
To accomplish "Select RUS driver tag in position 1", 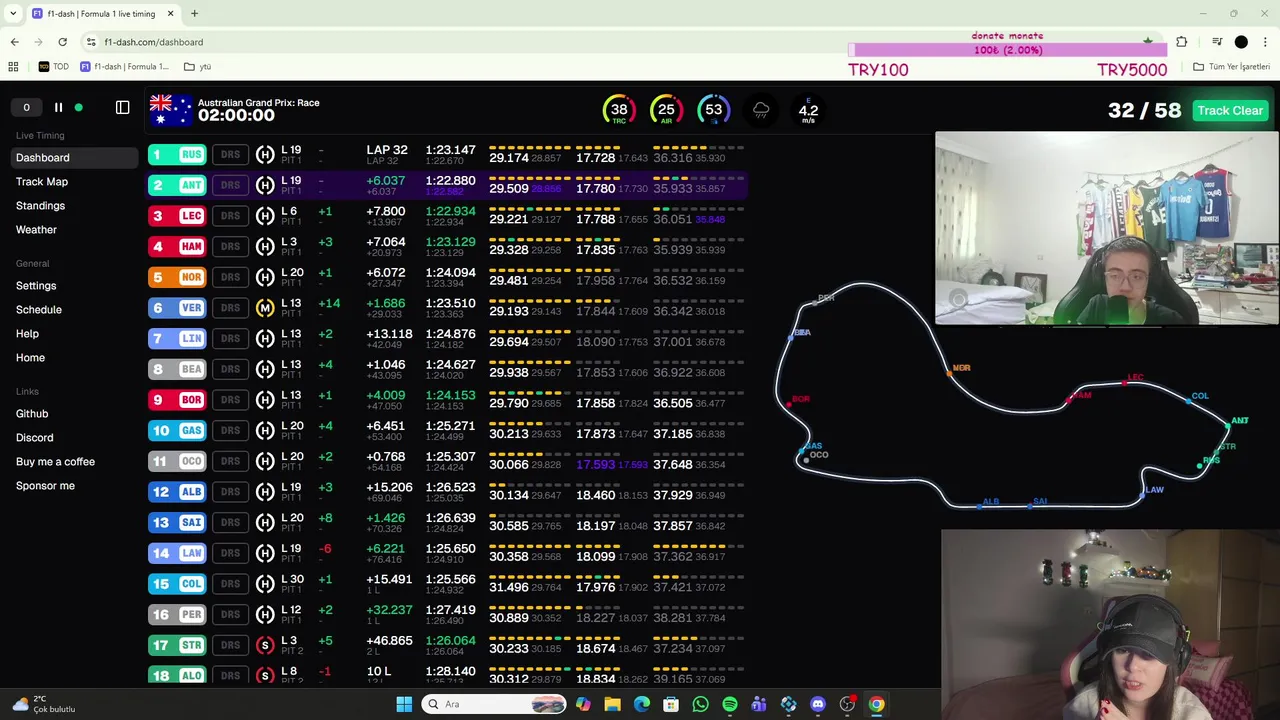I will pyautogui.click(x=178, y=154).
